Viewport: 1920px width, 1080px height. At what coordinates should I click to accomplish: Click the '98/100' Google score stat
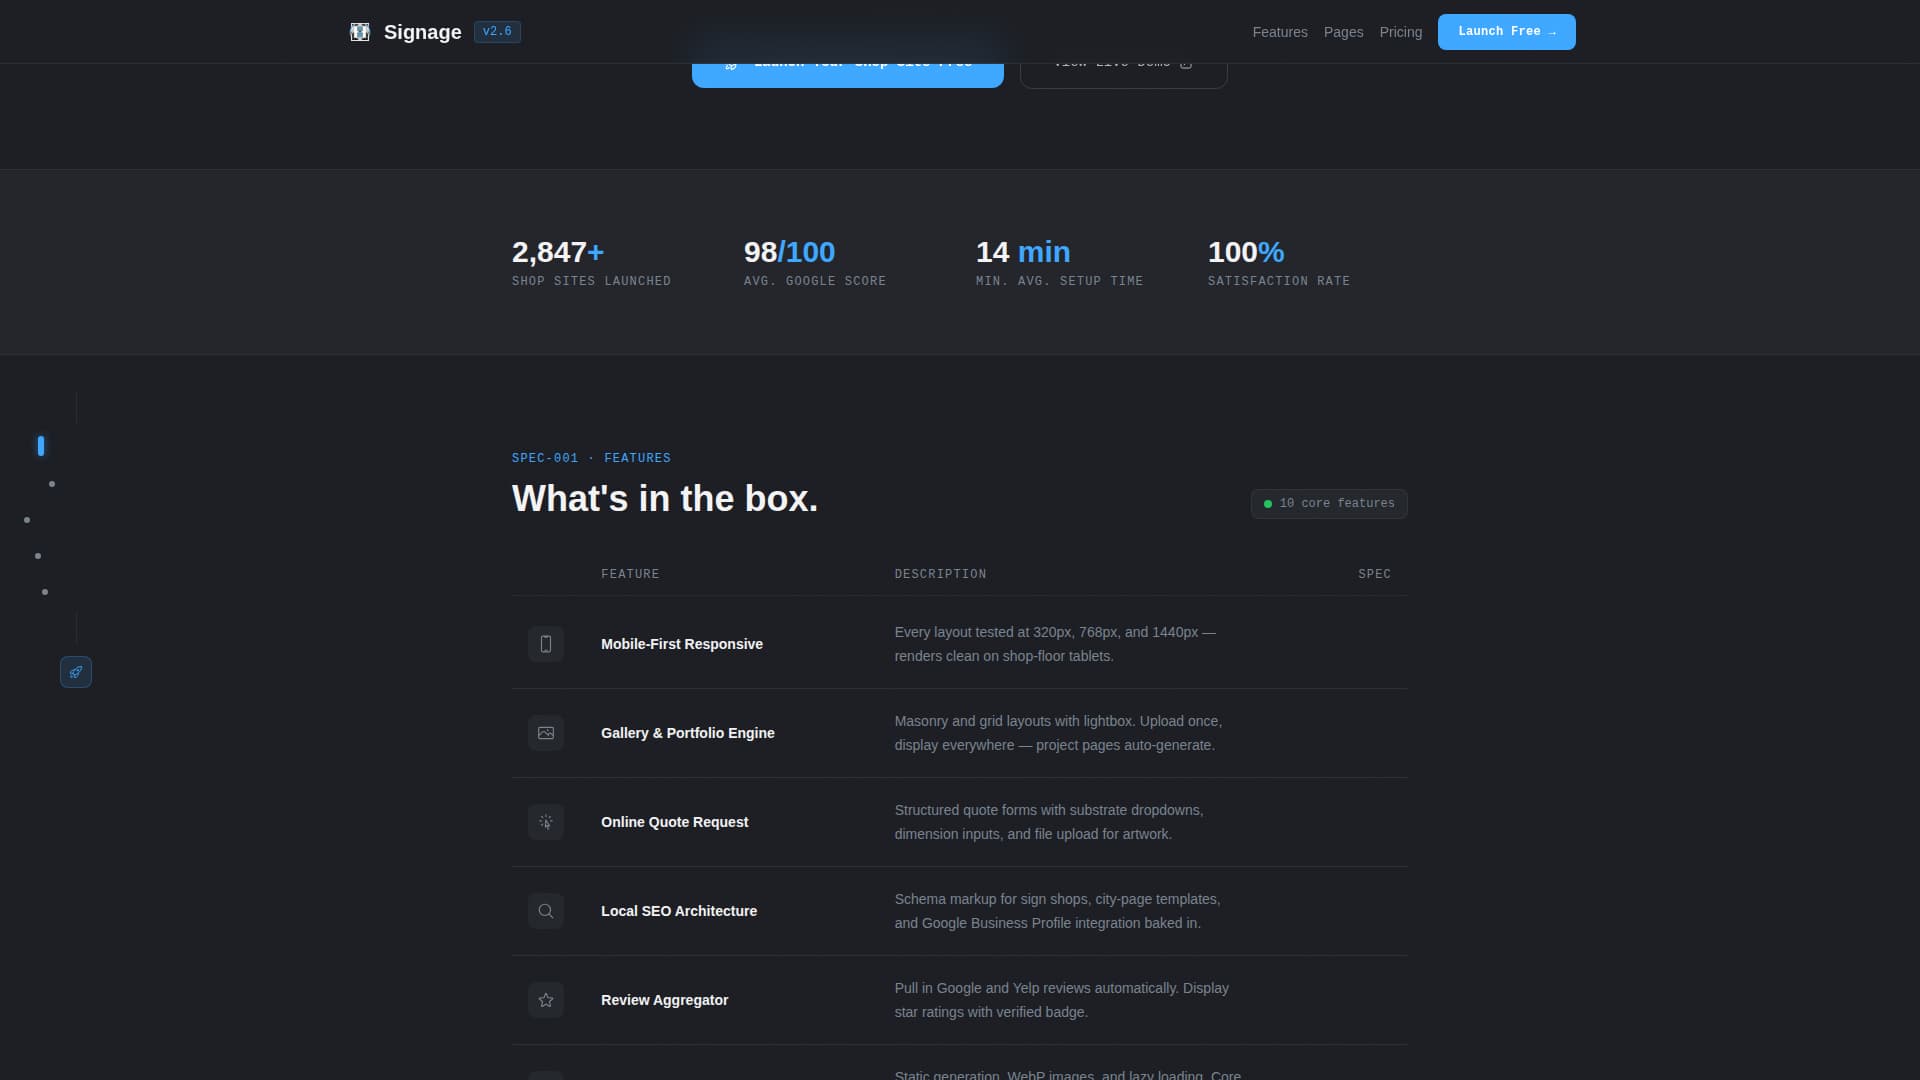789,252
